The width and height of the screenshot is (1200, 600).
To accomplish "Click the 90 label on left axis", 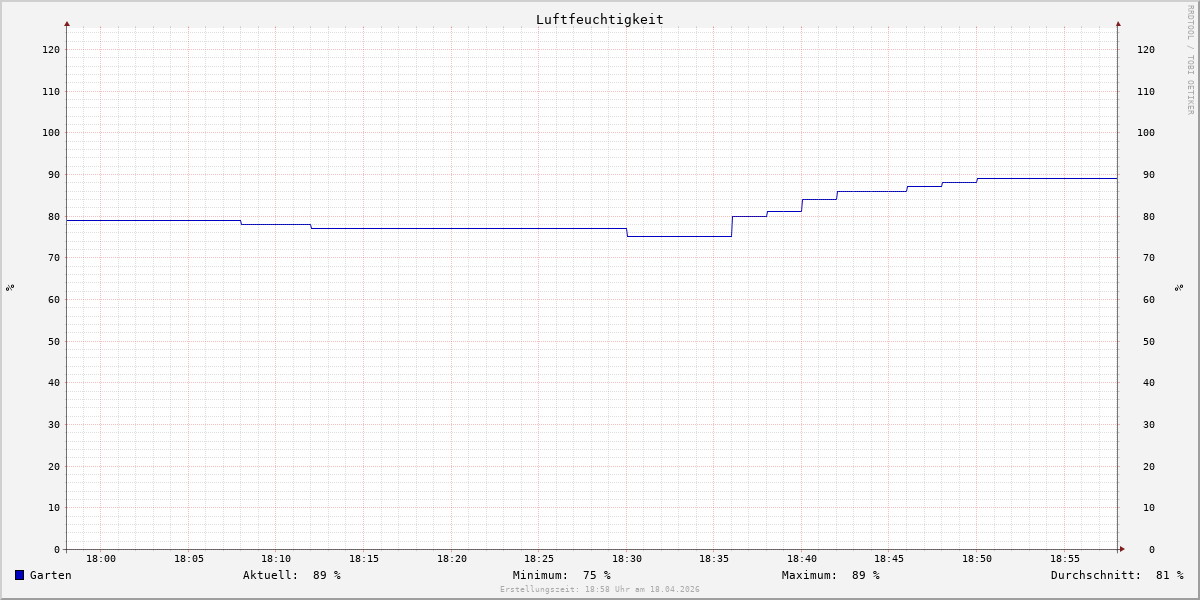I will point(54,174).
